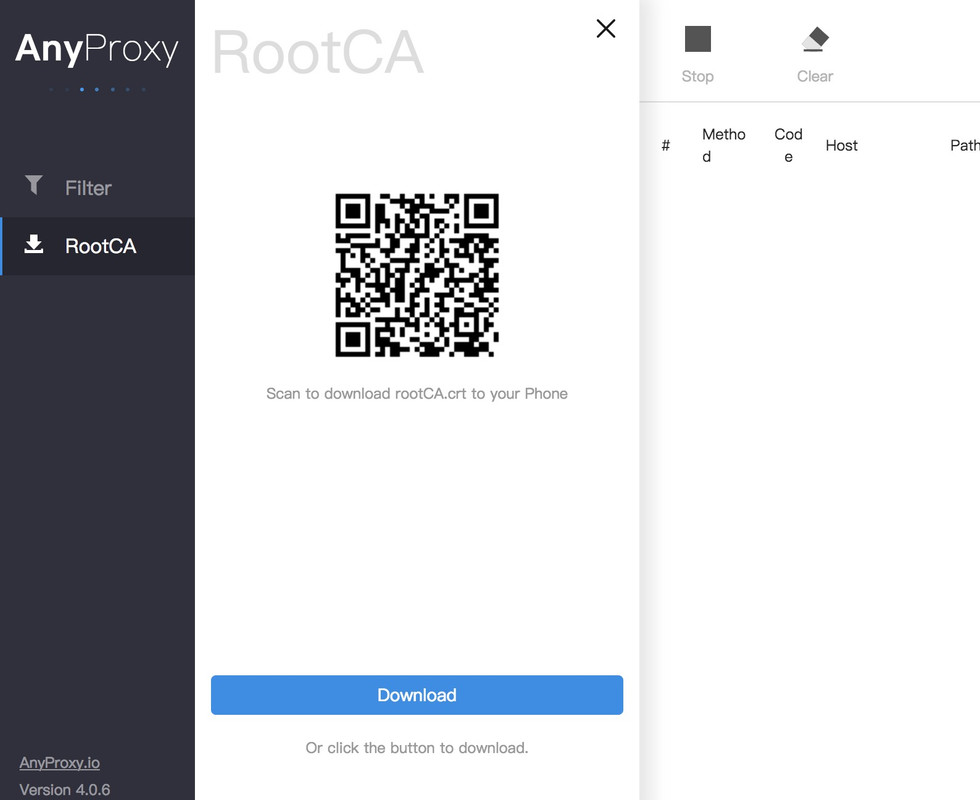The width and height of the screenshot is (980, 800).
Task: Click the RootCA panel heading
Action: (318, 52)
